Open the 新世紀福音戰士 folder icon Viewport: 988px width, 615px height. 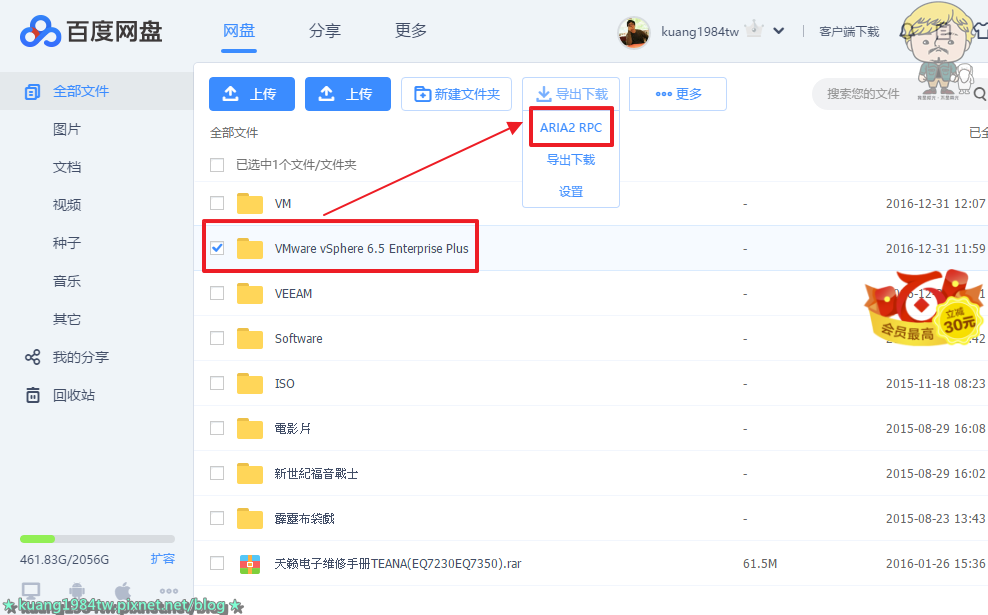point(250,473)
